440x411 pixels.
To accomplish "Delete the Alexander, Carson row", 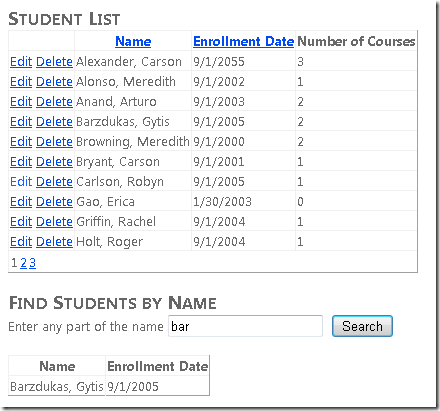I will (54, 62).
